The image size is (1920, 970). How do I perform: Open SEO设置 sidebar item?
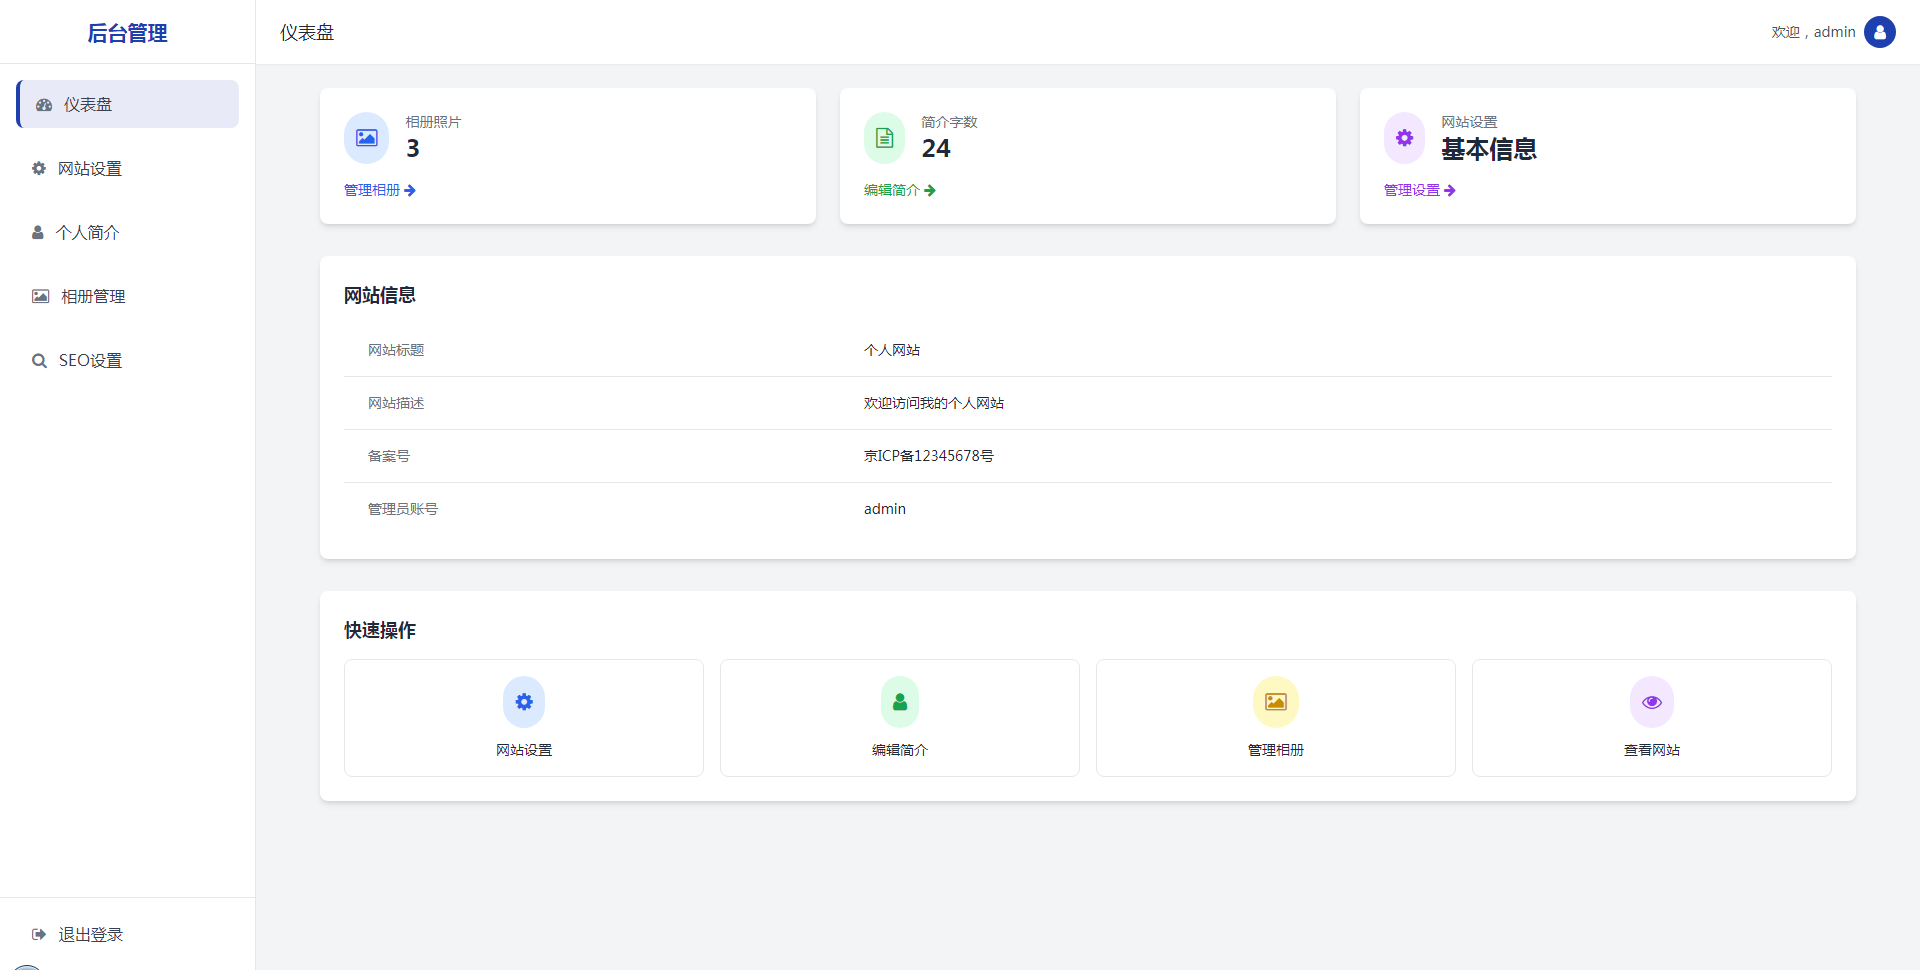click(90, 361)
